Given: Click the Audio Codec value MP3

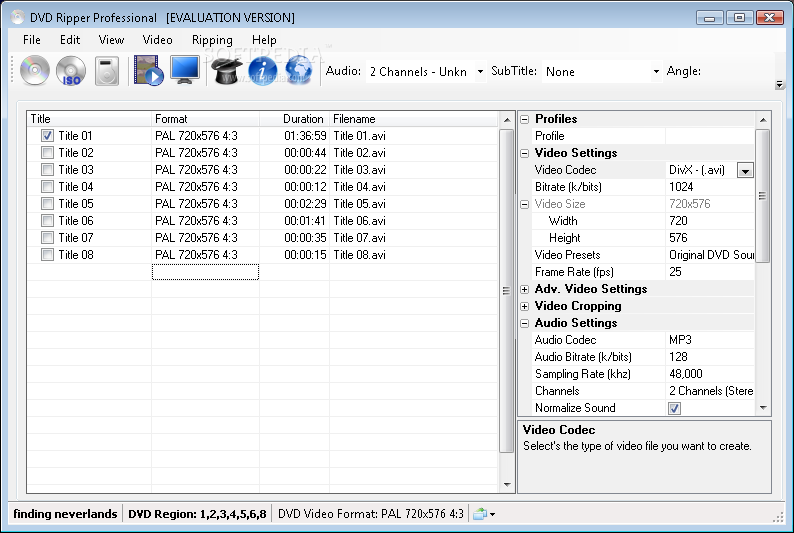Looking at the screenshot, I should (710, 340).
